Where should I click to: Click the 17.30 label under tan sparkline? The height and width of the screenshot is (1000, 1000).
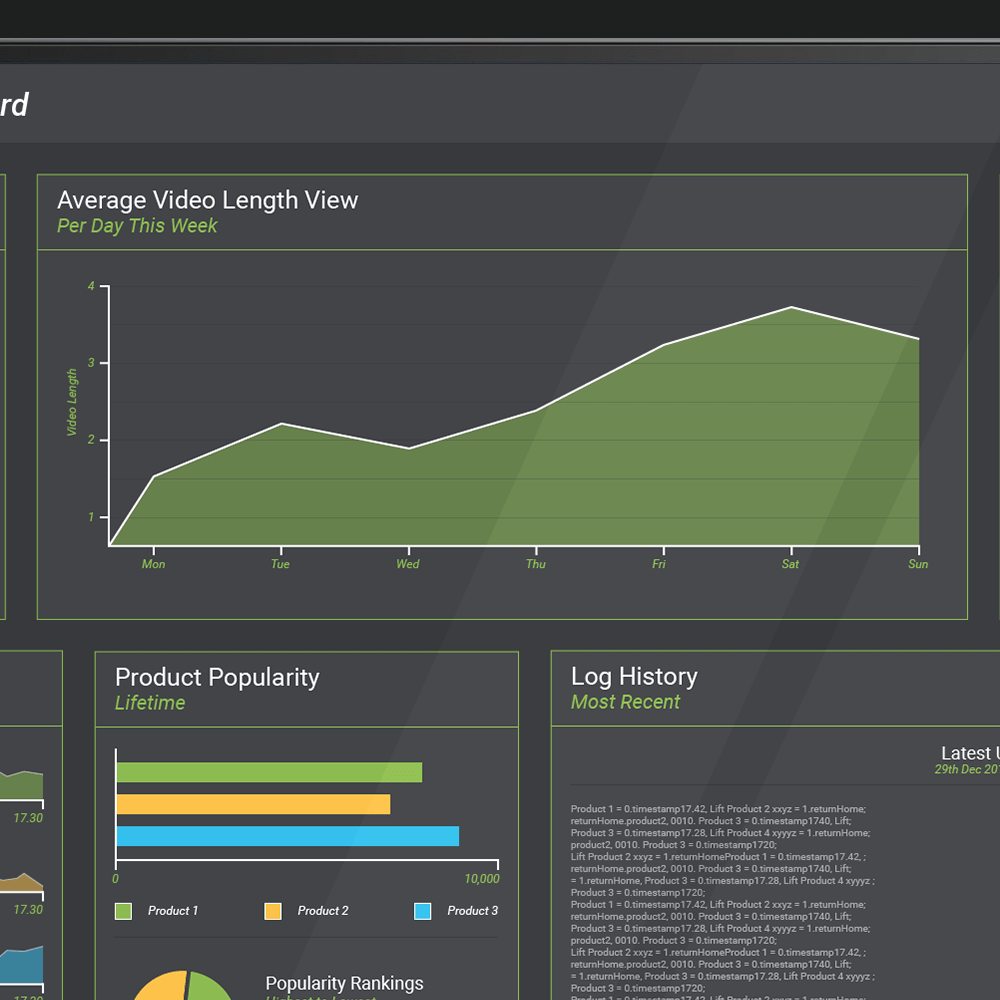click(28, 909)
